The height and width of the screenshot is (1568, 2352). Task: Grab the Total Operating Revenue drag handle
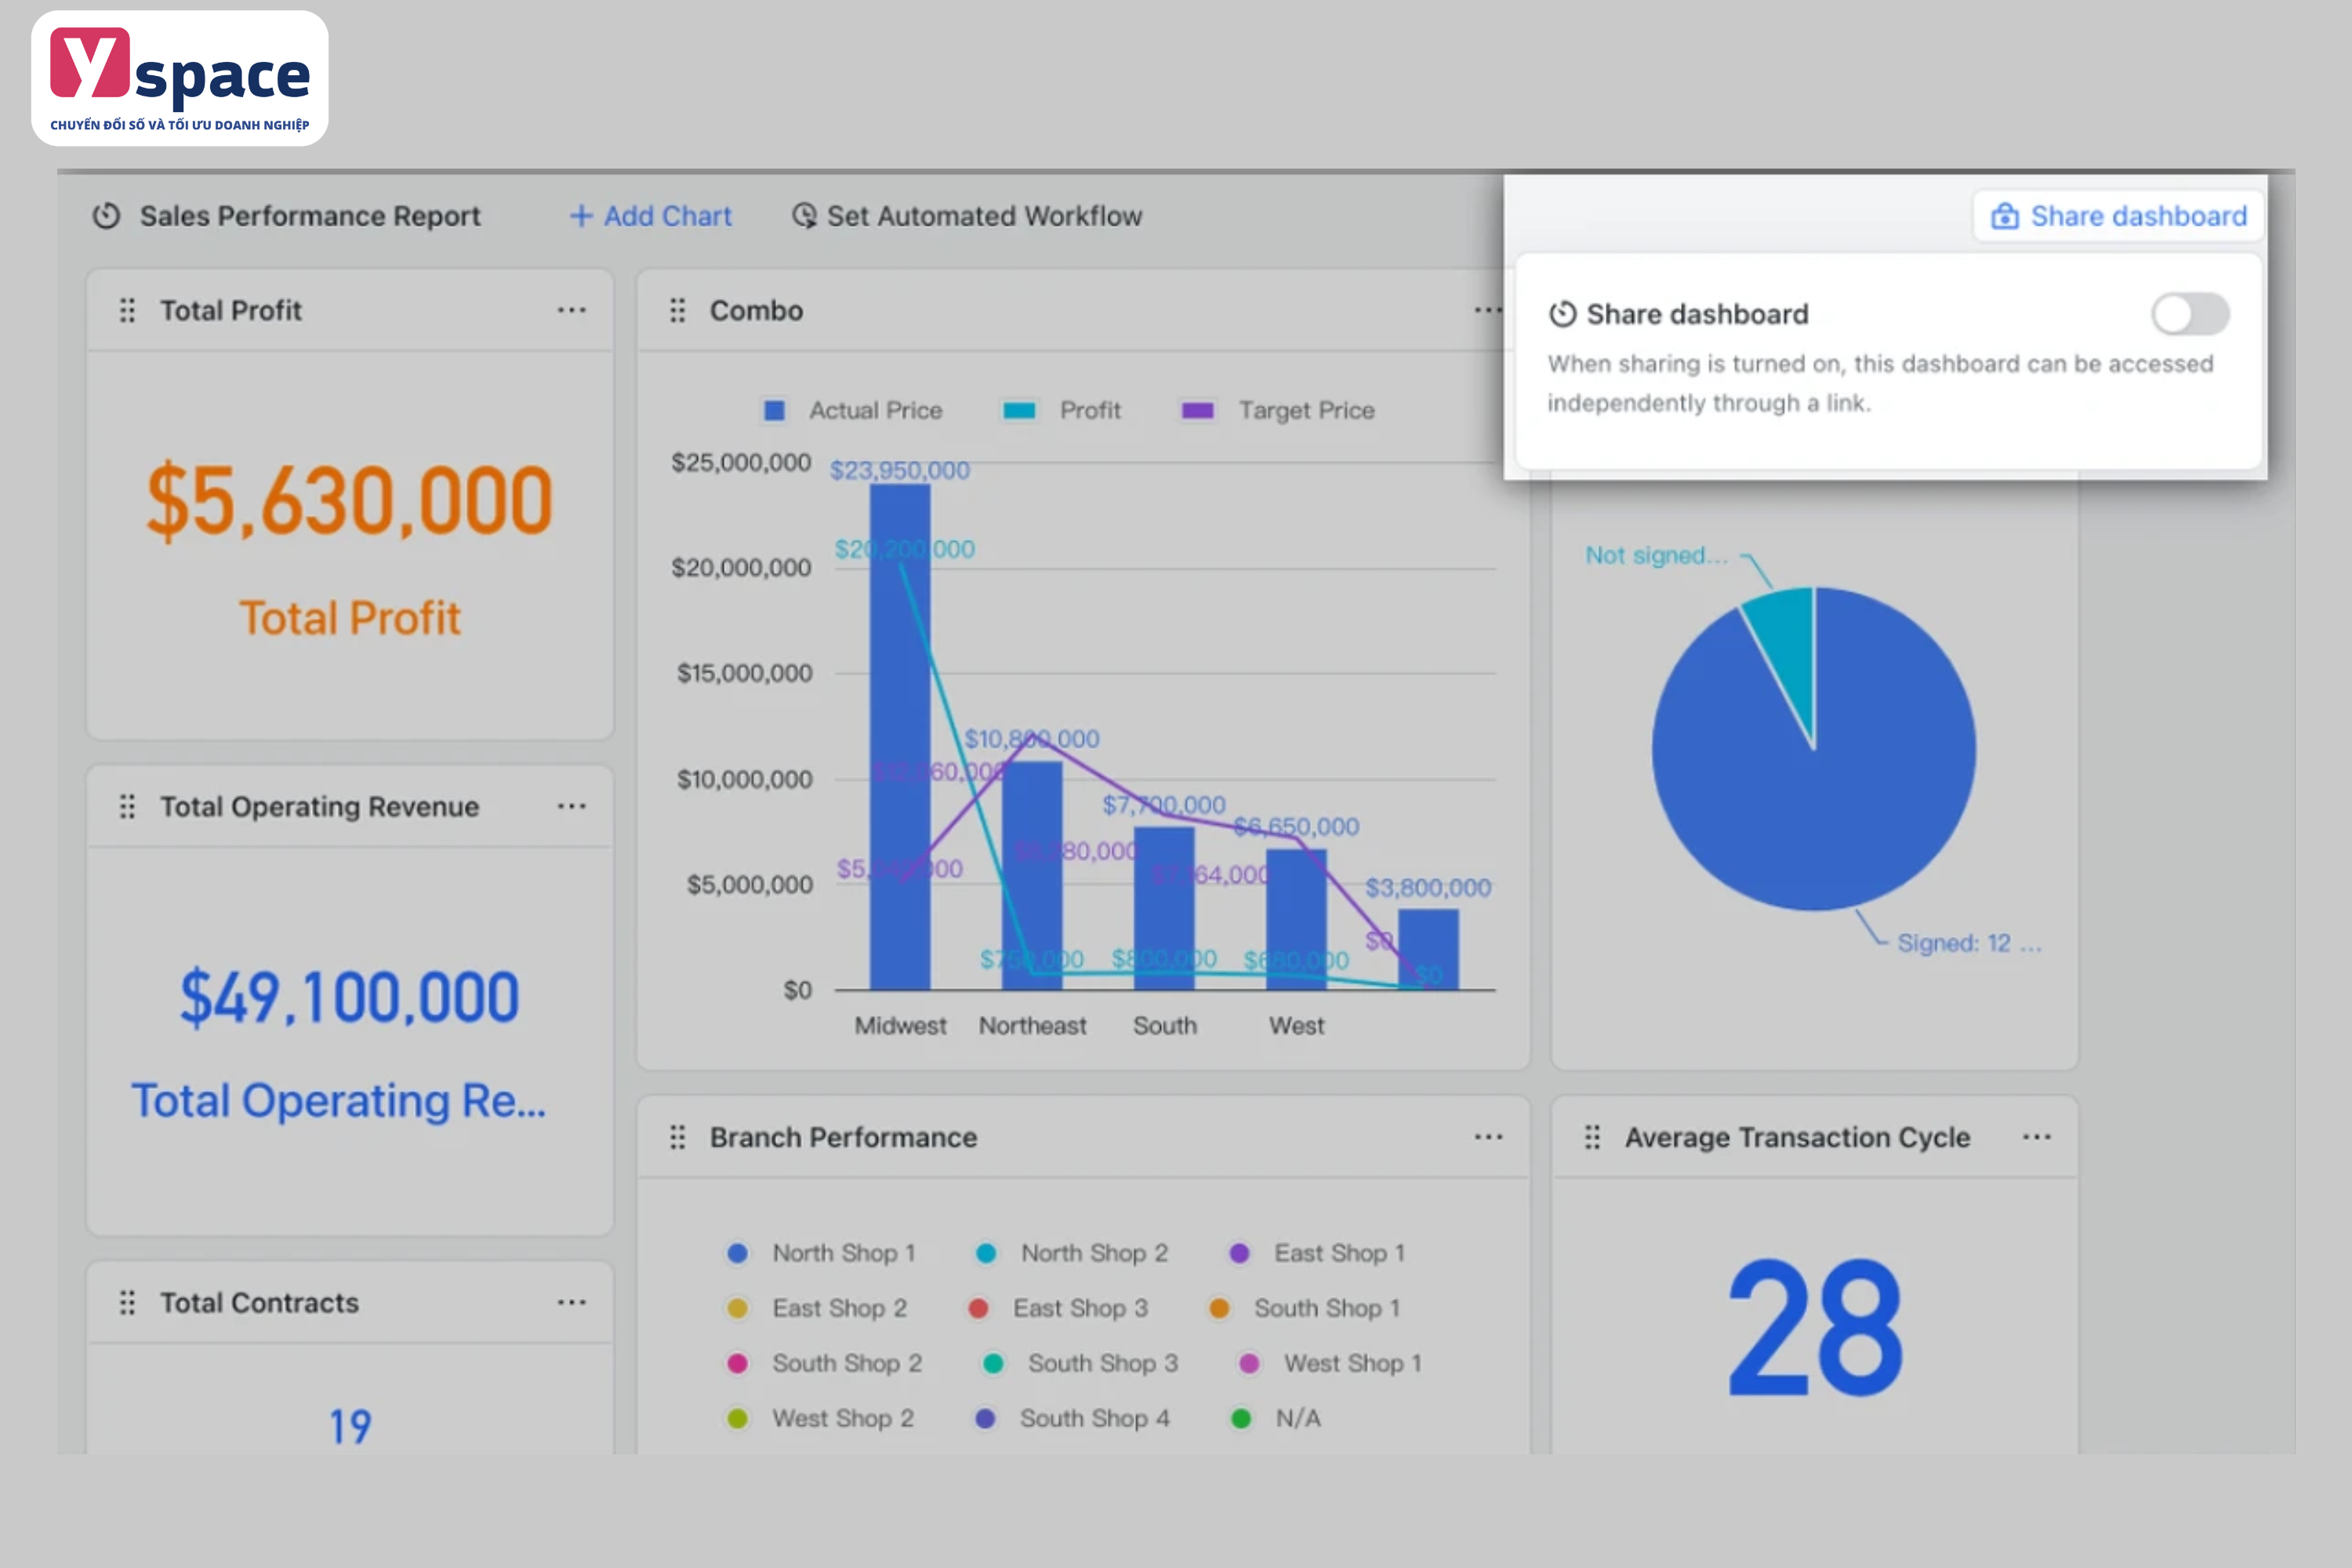[127, 806]
